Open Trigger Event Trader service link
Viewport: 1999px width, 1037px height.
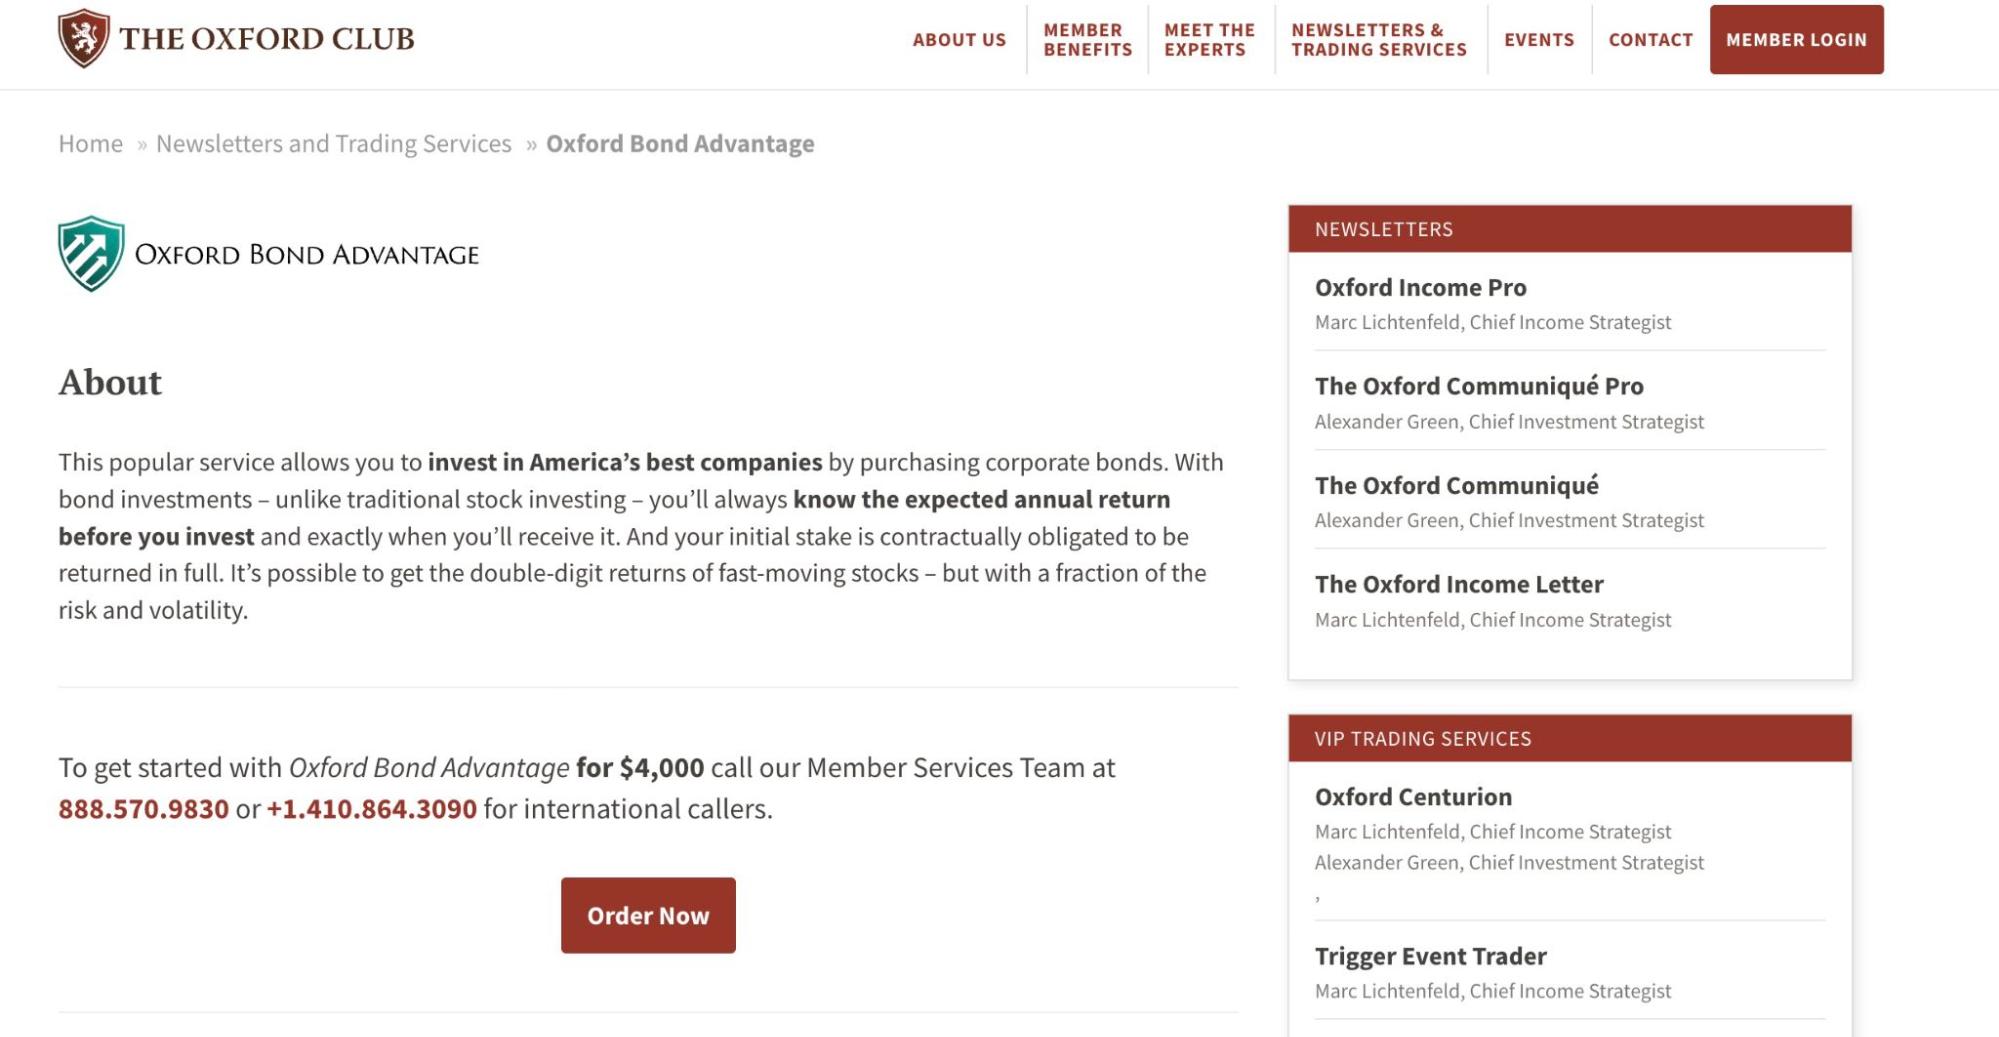click(x=1430, y=956)
